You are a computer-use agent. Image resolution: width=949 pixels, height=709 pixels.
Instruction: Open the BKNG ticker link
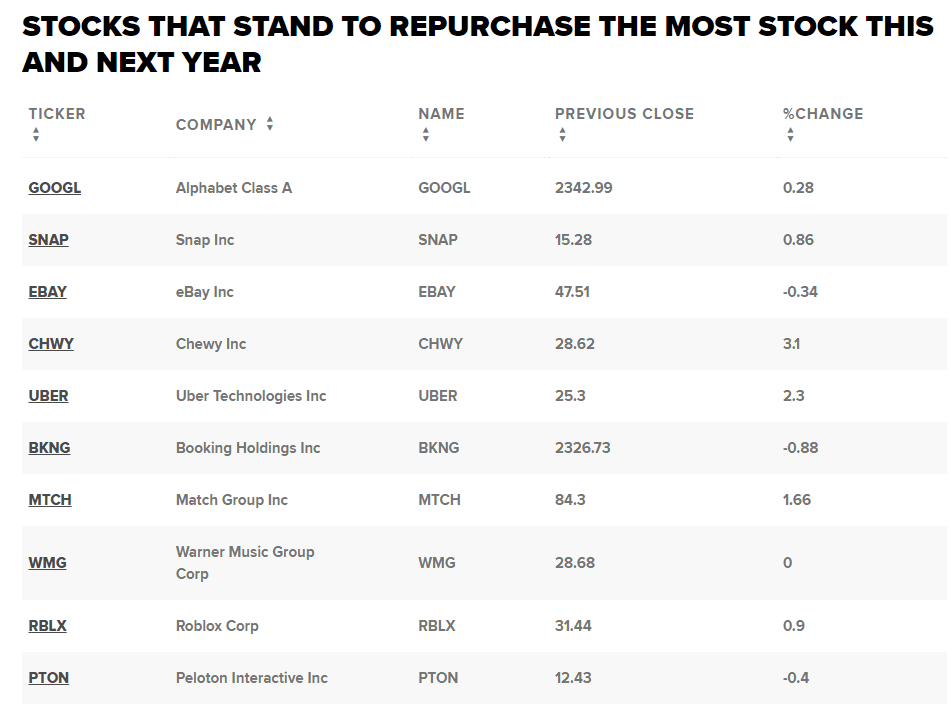[50, 448]
